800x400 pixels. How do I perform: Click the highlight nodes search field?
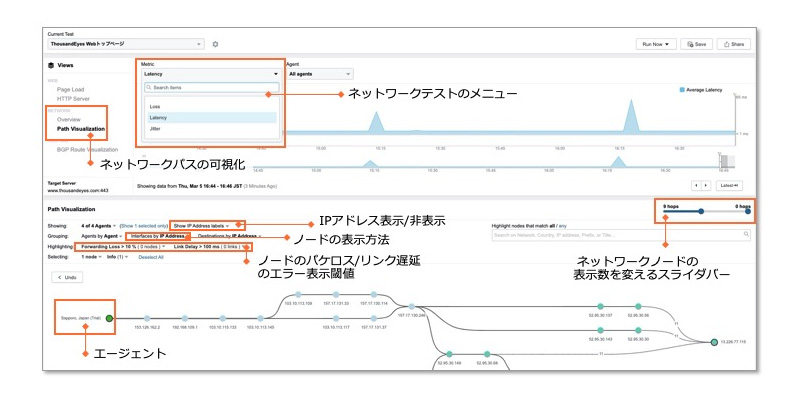619,235
